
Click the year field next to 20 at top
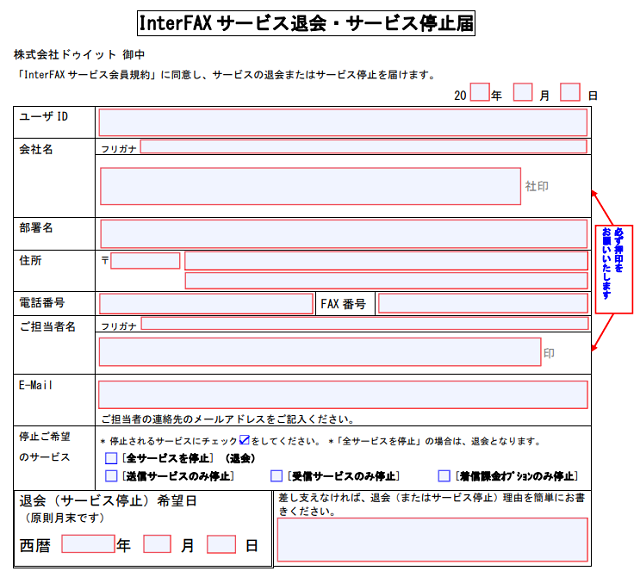point(480,92)
